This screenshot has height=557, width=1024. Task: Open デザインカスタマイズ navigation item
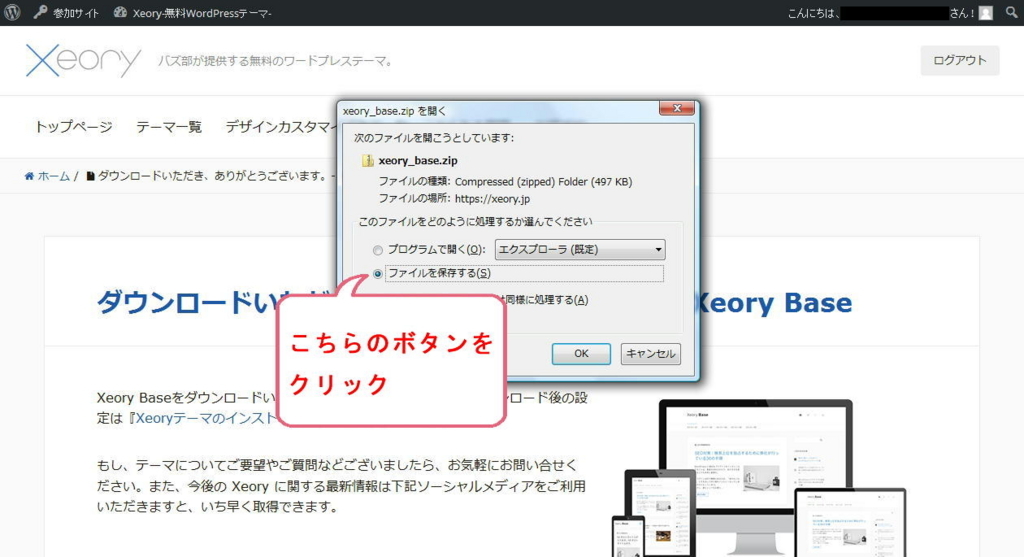tap(281, 127)
